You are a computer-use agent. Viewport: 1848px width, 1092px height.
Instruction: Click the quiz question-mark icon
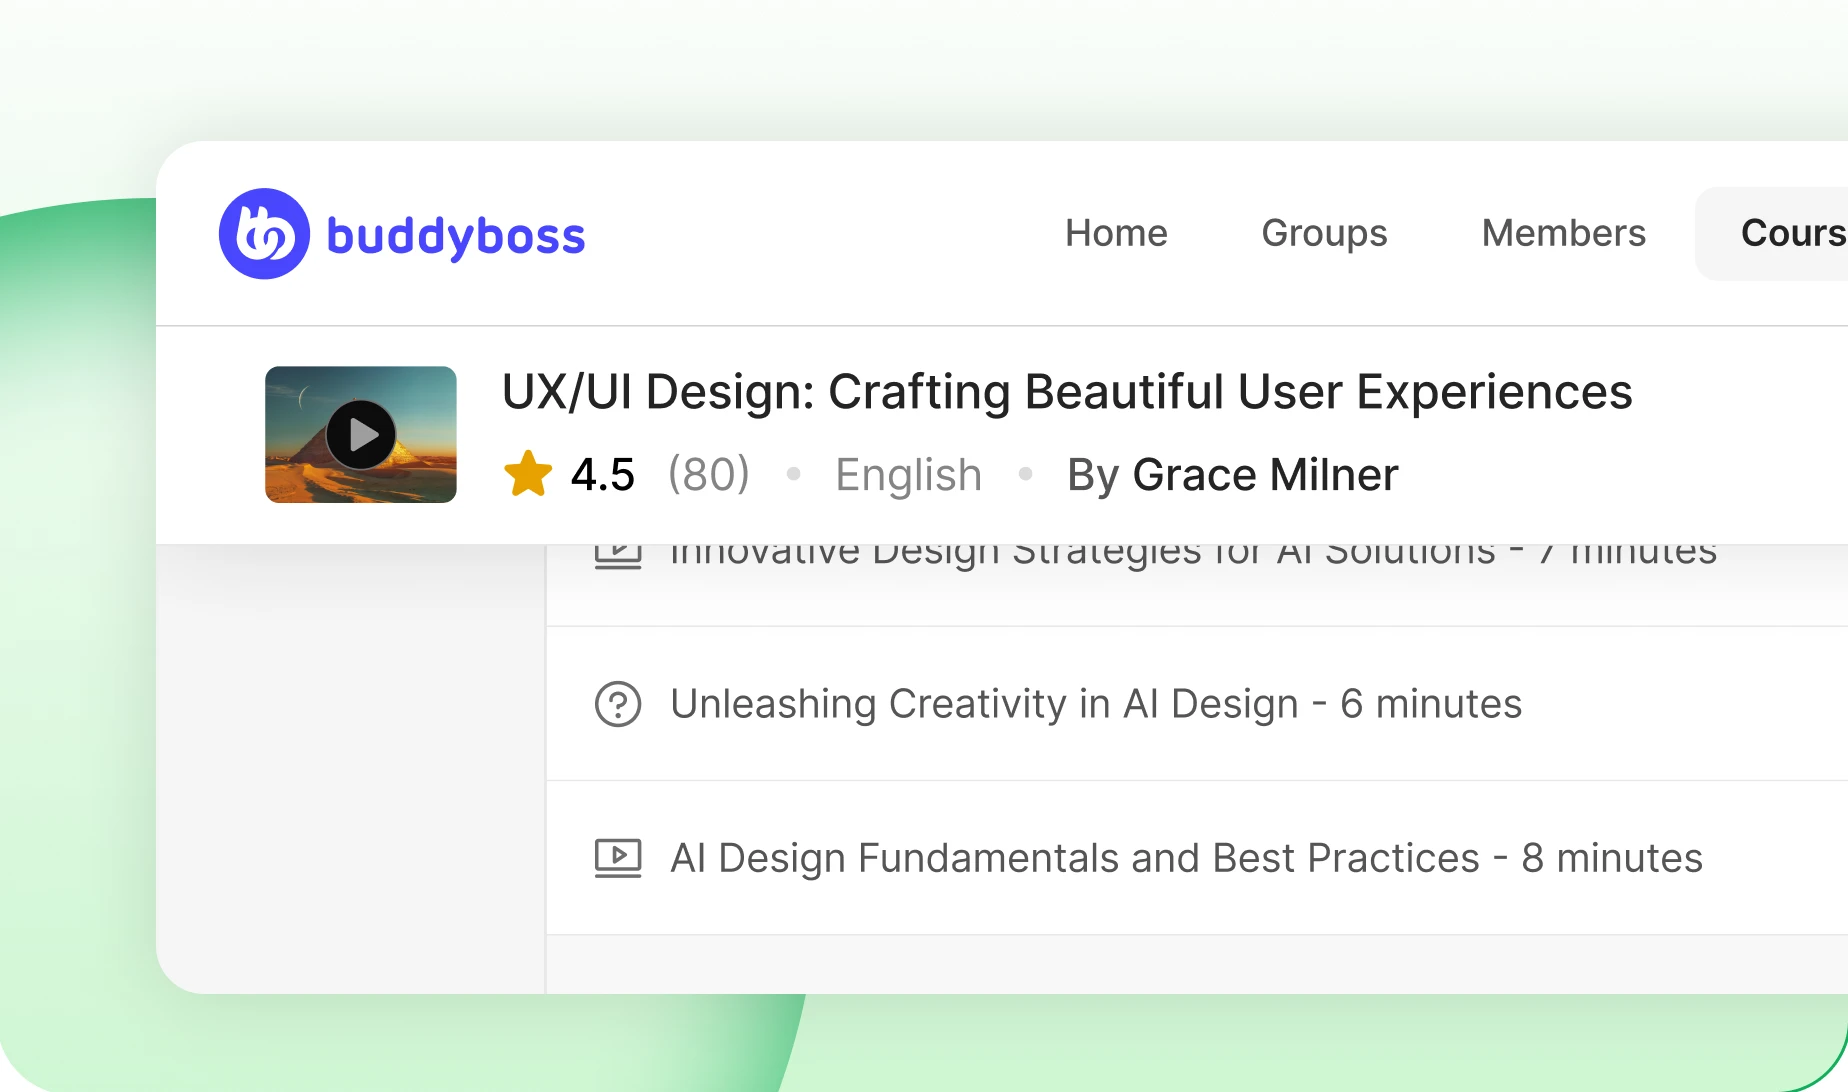(618, 704)
